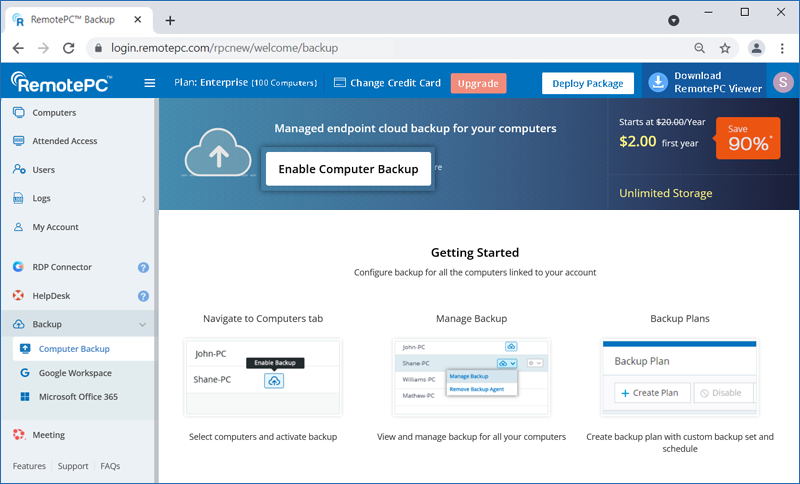
Task: Click the HelpDesk help question icon
Action: pyautogui.click(x=143, y=296)
